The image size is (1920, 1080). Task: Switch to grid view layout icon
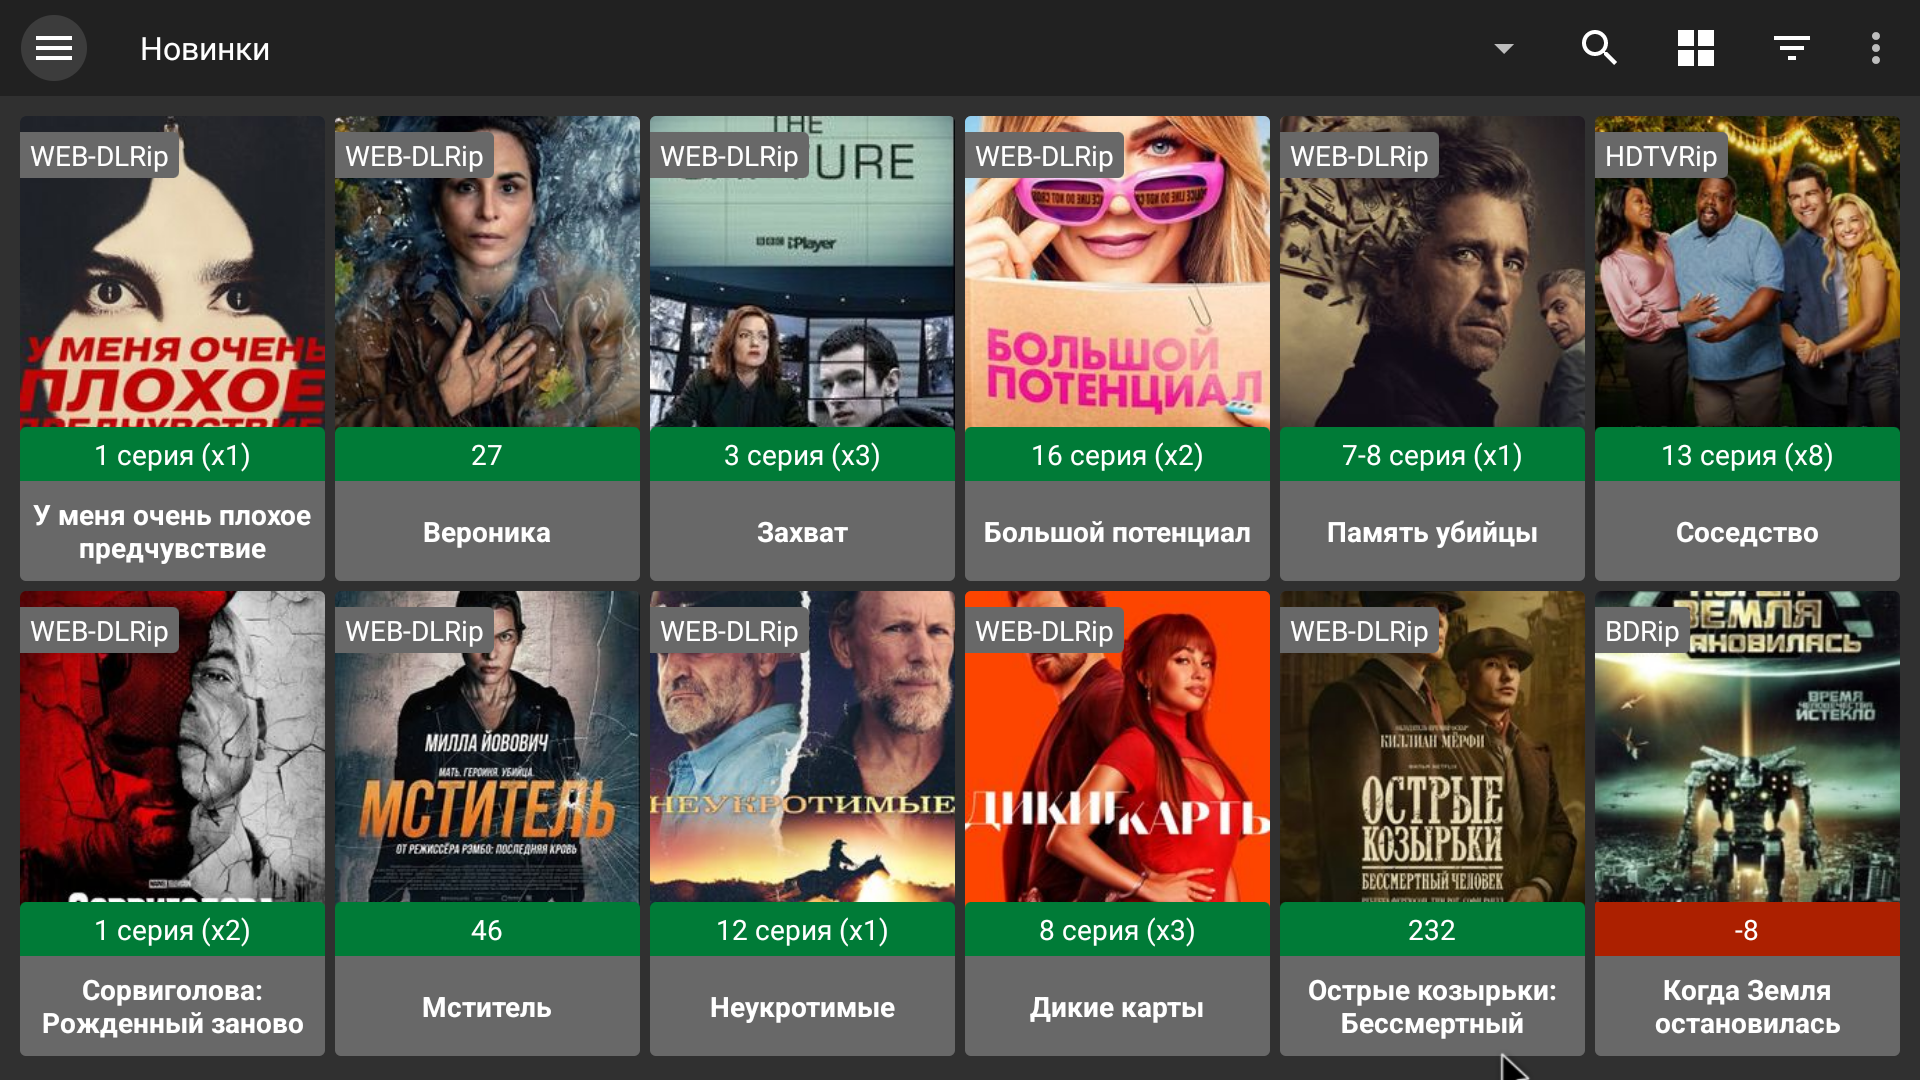pos(1695,48)
